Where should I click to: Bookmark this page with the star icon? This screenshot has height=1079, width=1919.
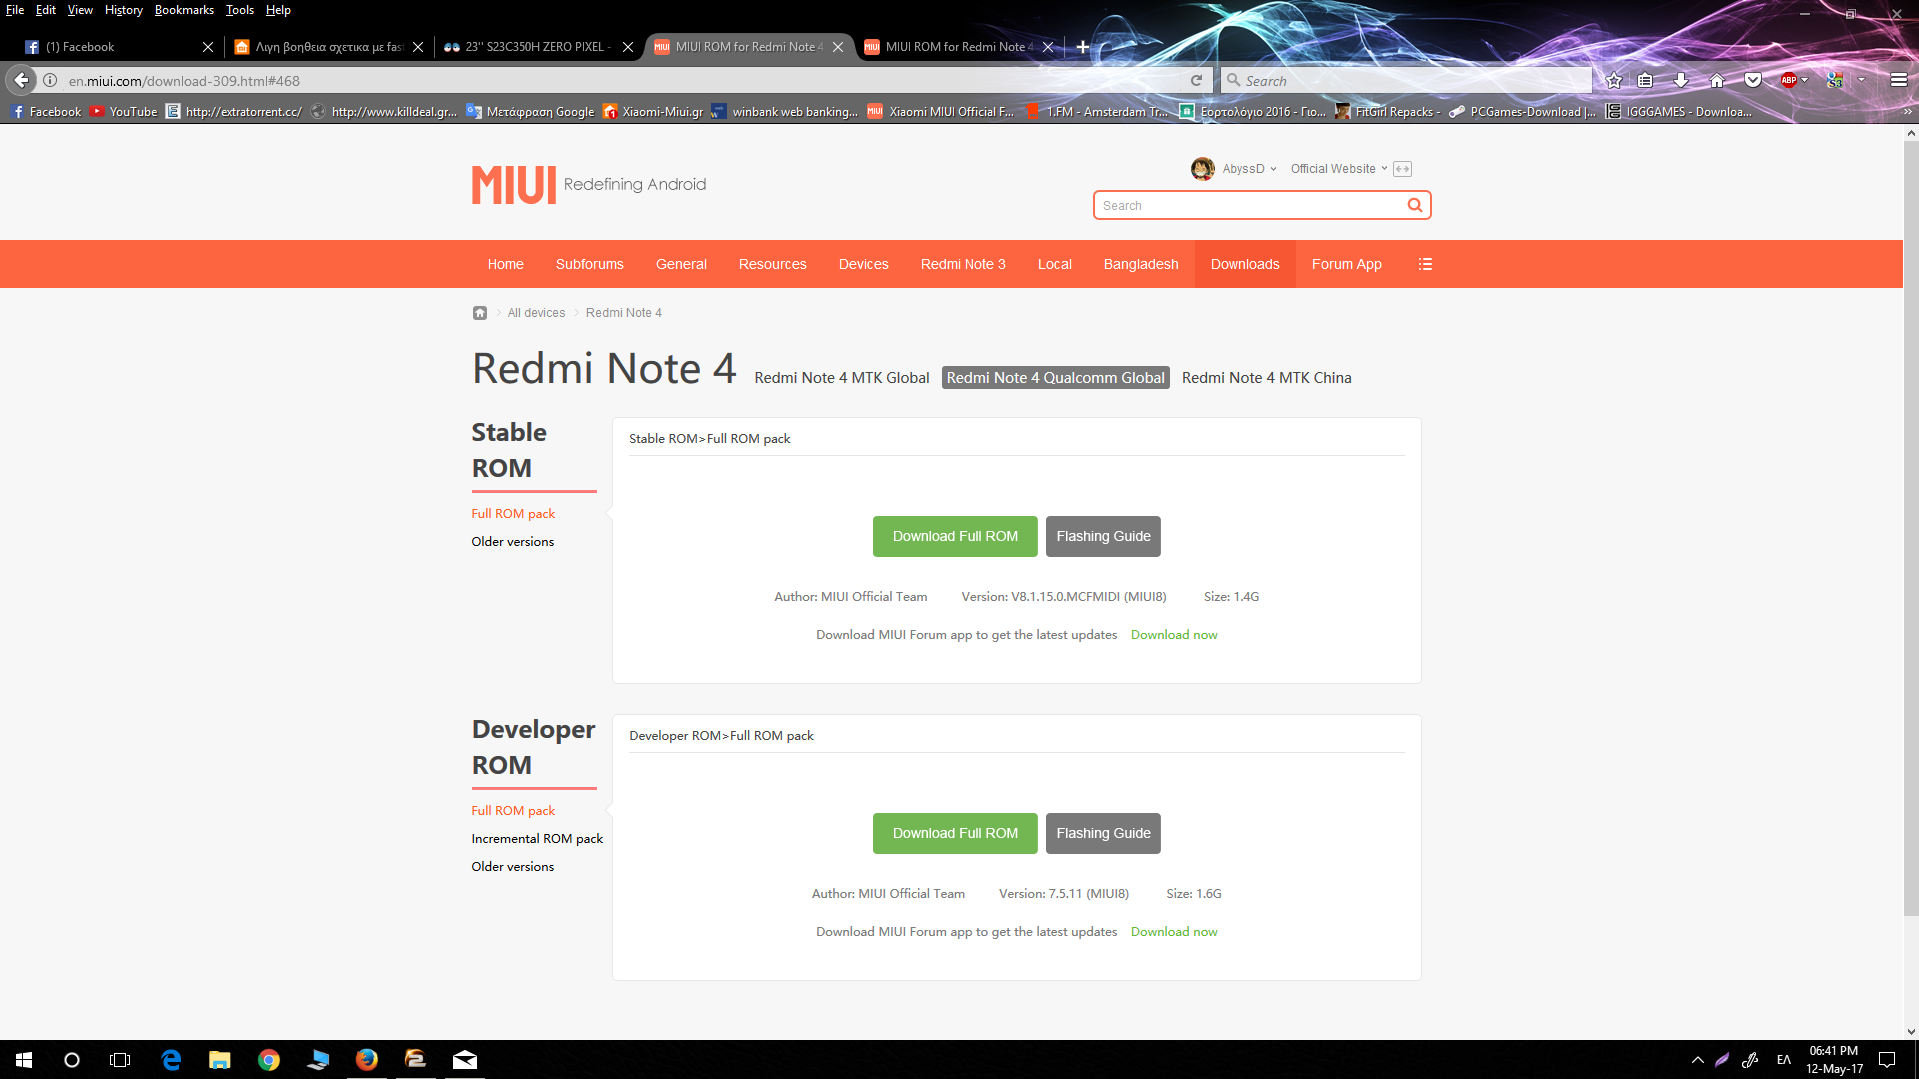tap(1613, 80)
